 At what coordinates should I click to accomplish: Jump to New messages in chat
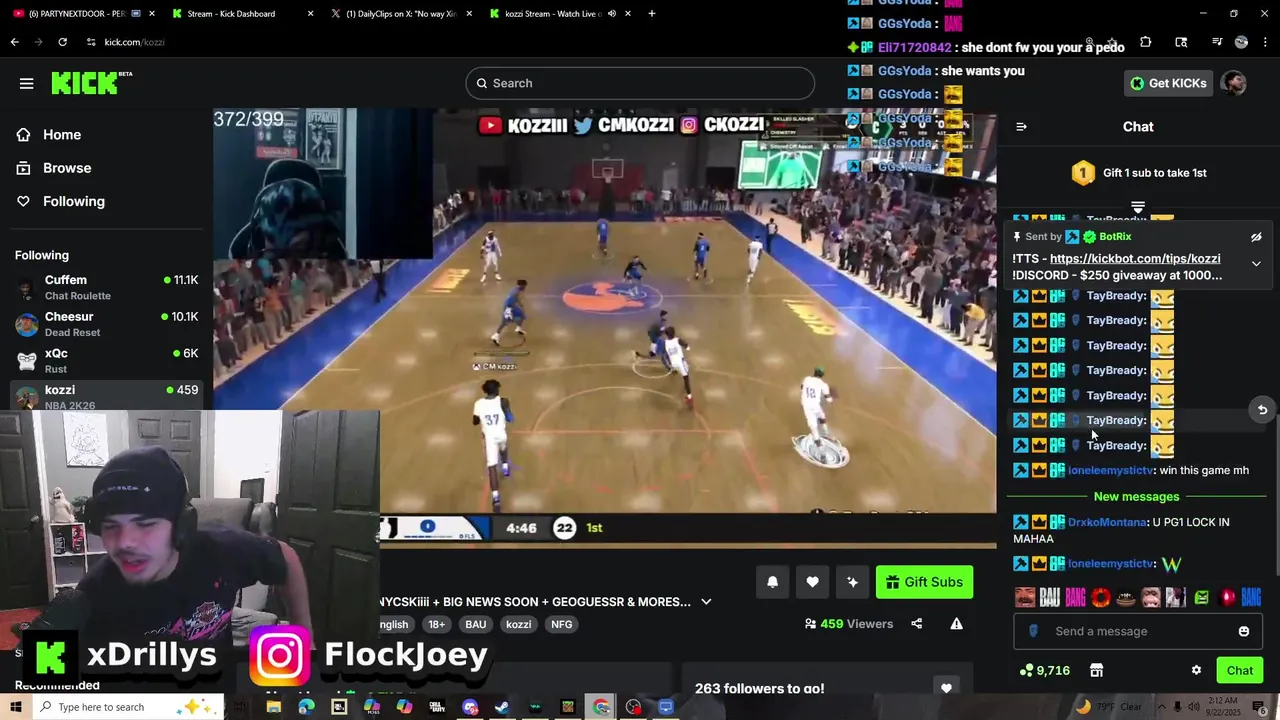[1136, 497]
